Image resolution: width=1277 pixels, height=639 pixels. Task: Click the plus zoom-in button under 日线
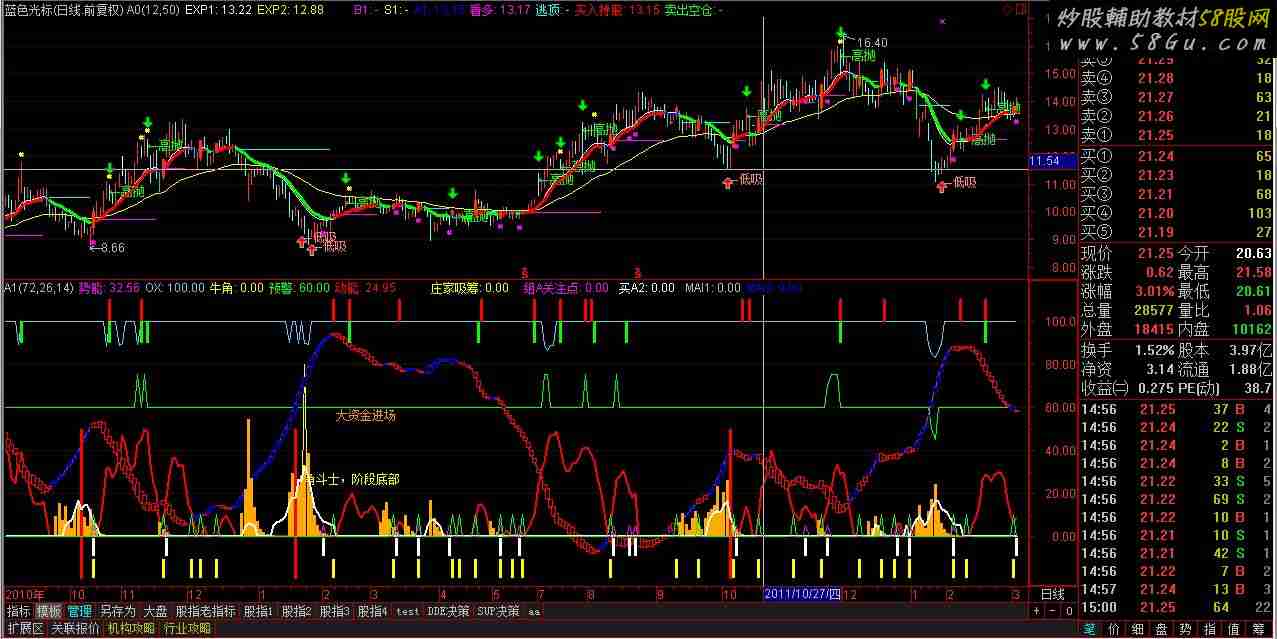pos(1037,610)
